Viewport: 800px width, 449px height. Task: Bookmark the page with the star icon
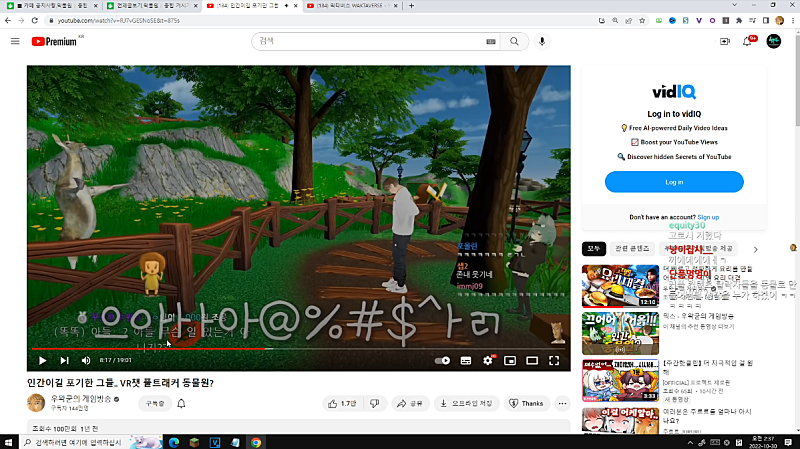pos(642,20)
